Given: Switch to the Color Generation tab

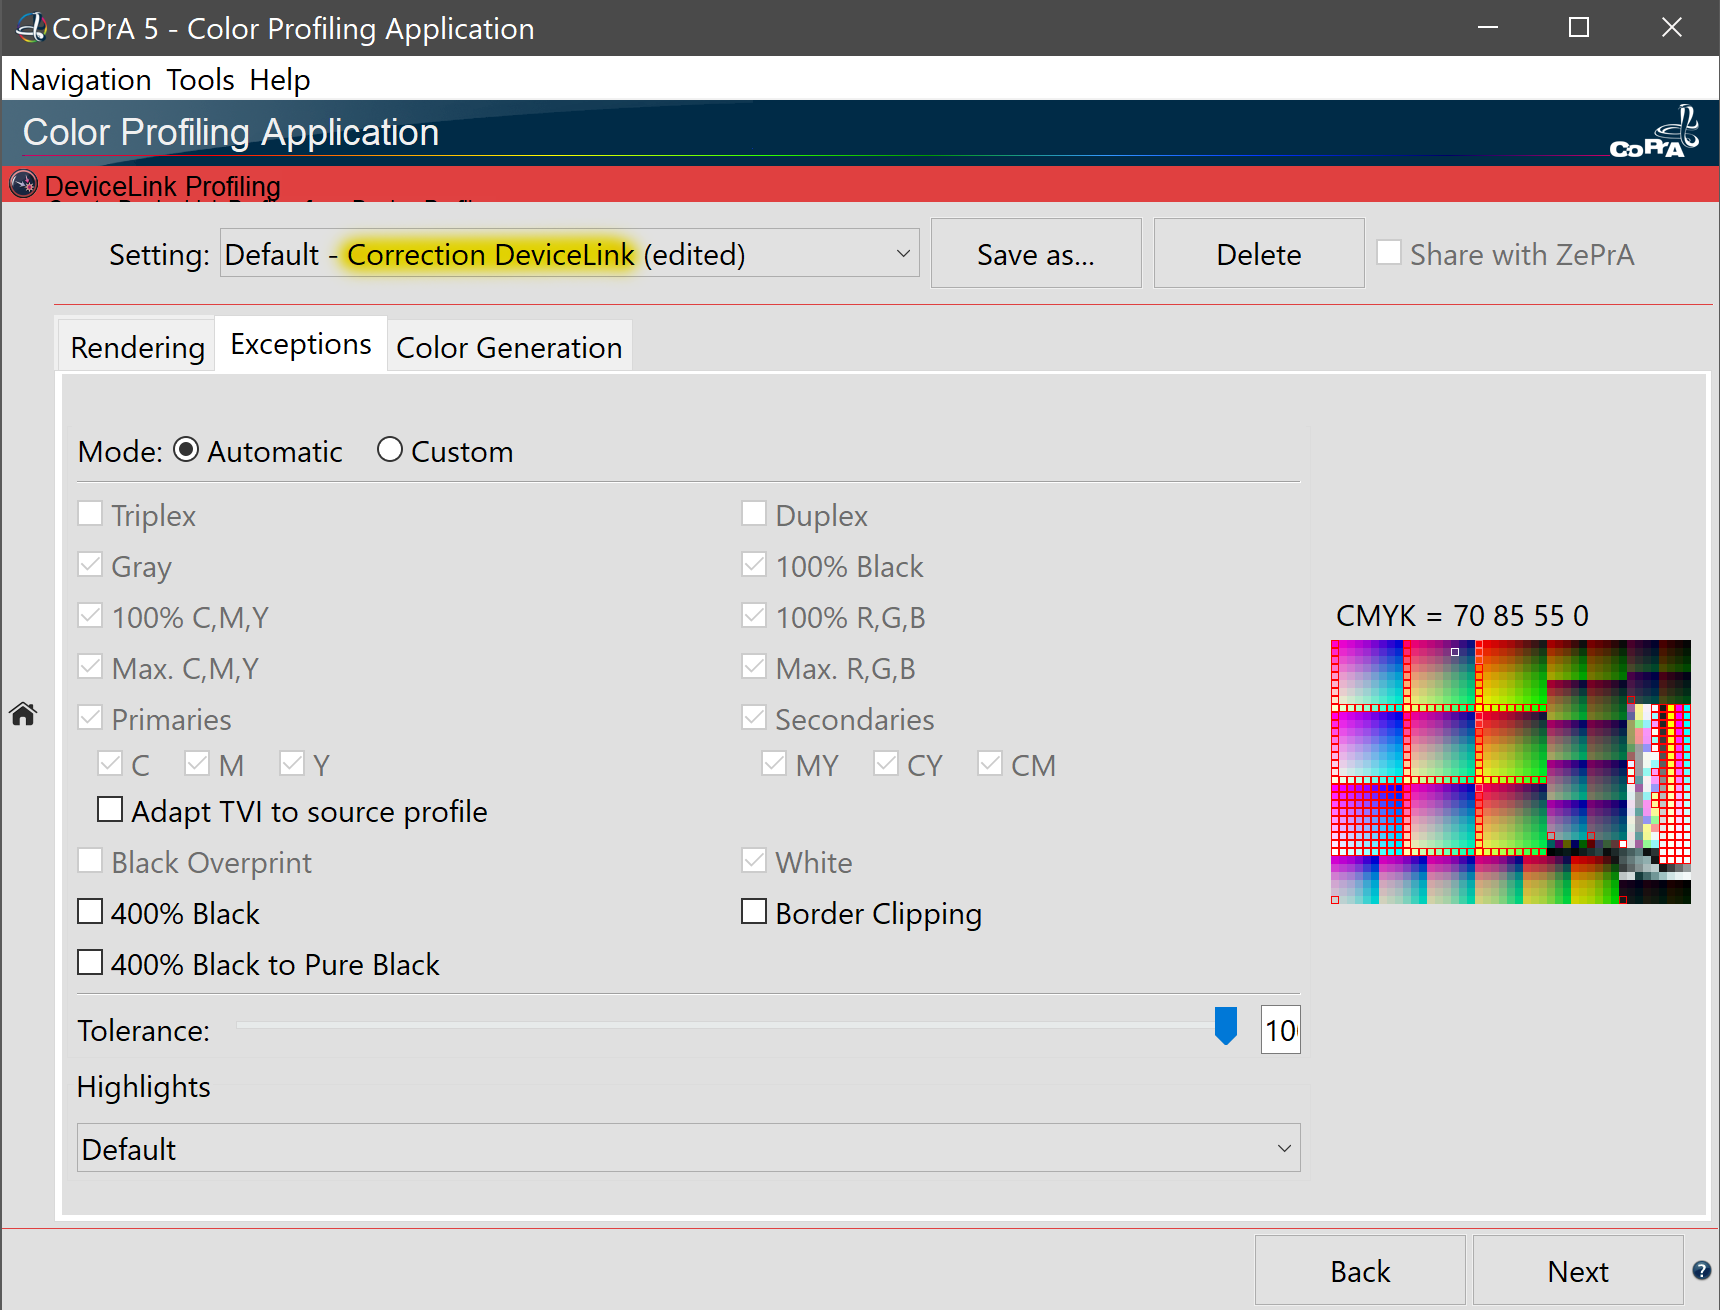Looking at the screenshot, I should click(509, 347).
